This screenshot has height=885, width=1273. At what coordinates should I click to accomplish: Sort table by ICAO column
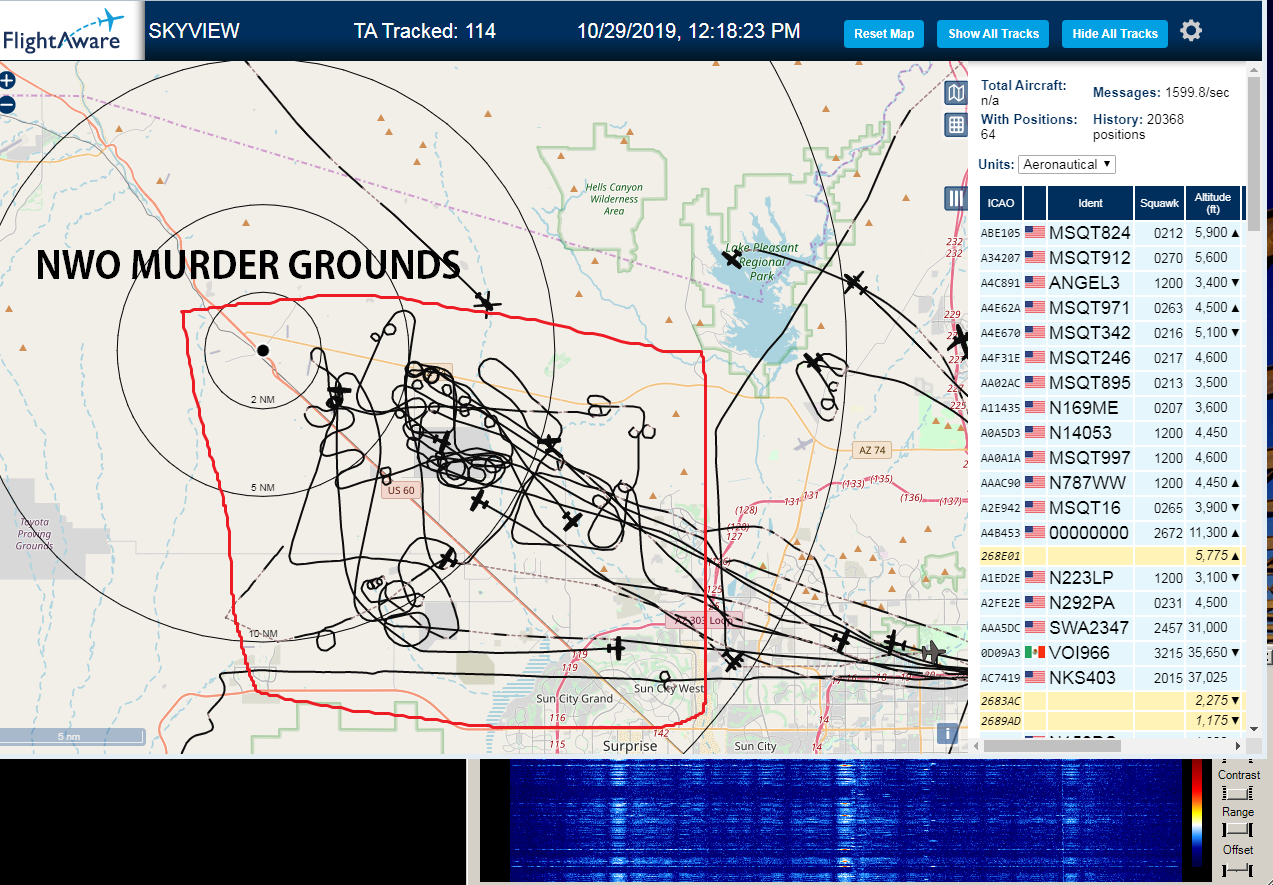1001,203
